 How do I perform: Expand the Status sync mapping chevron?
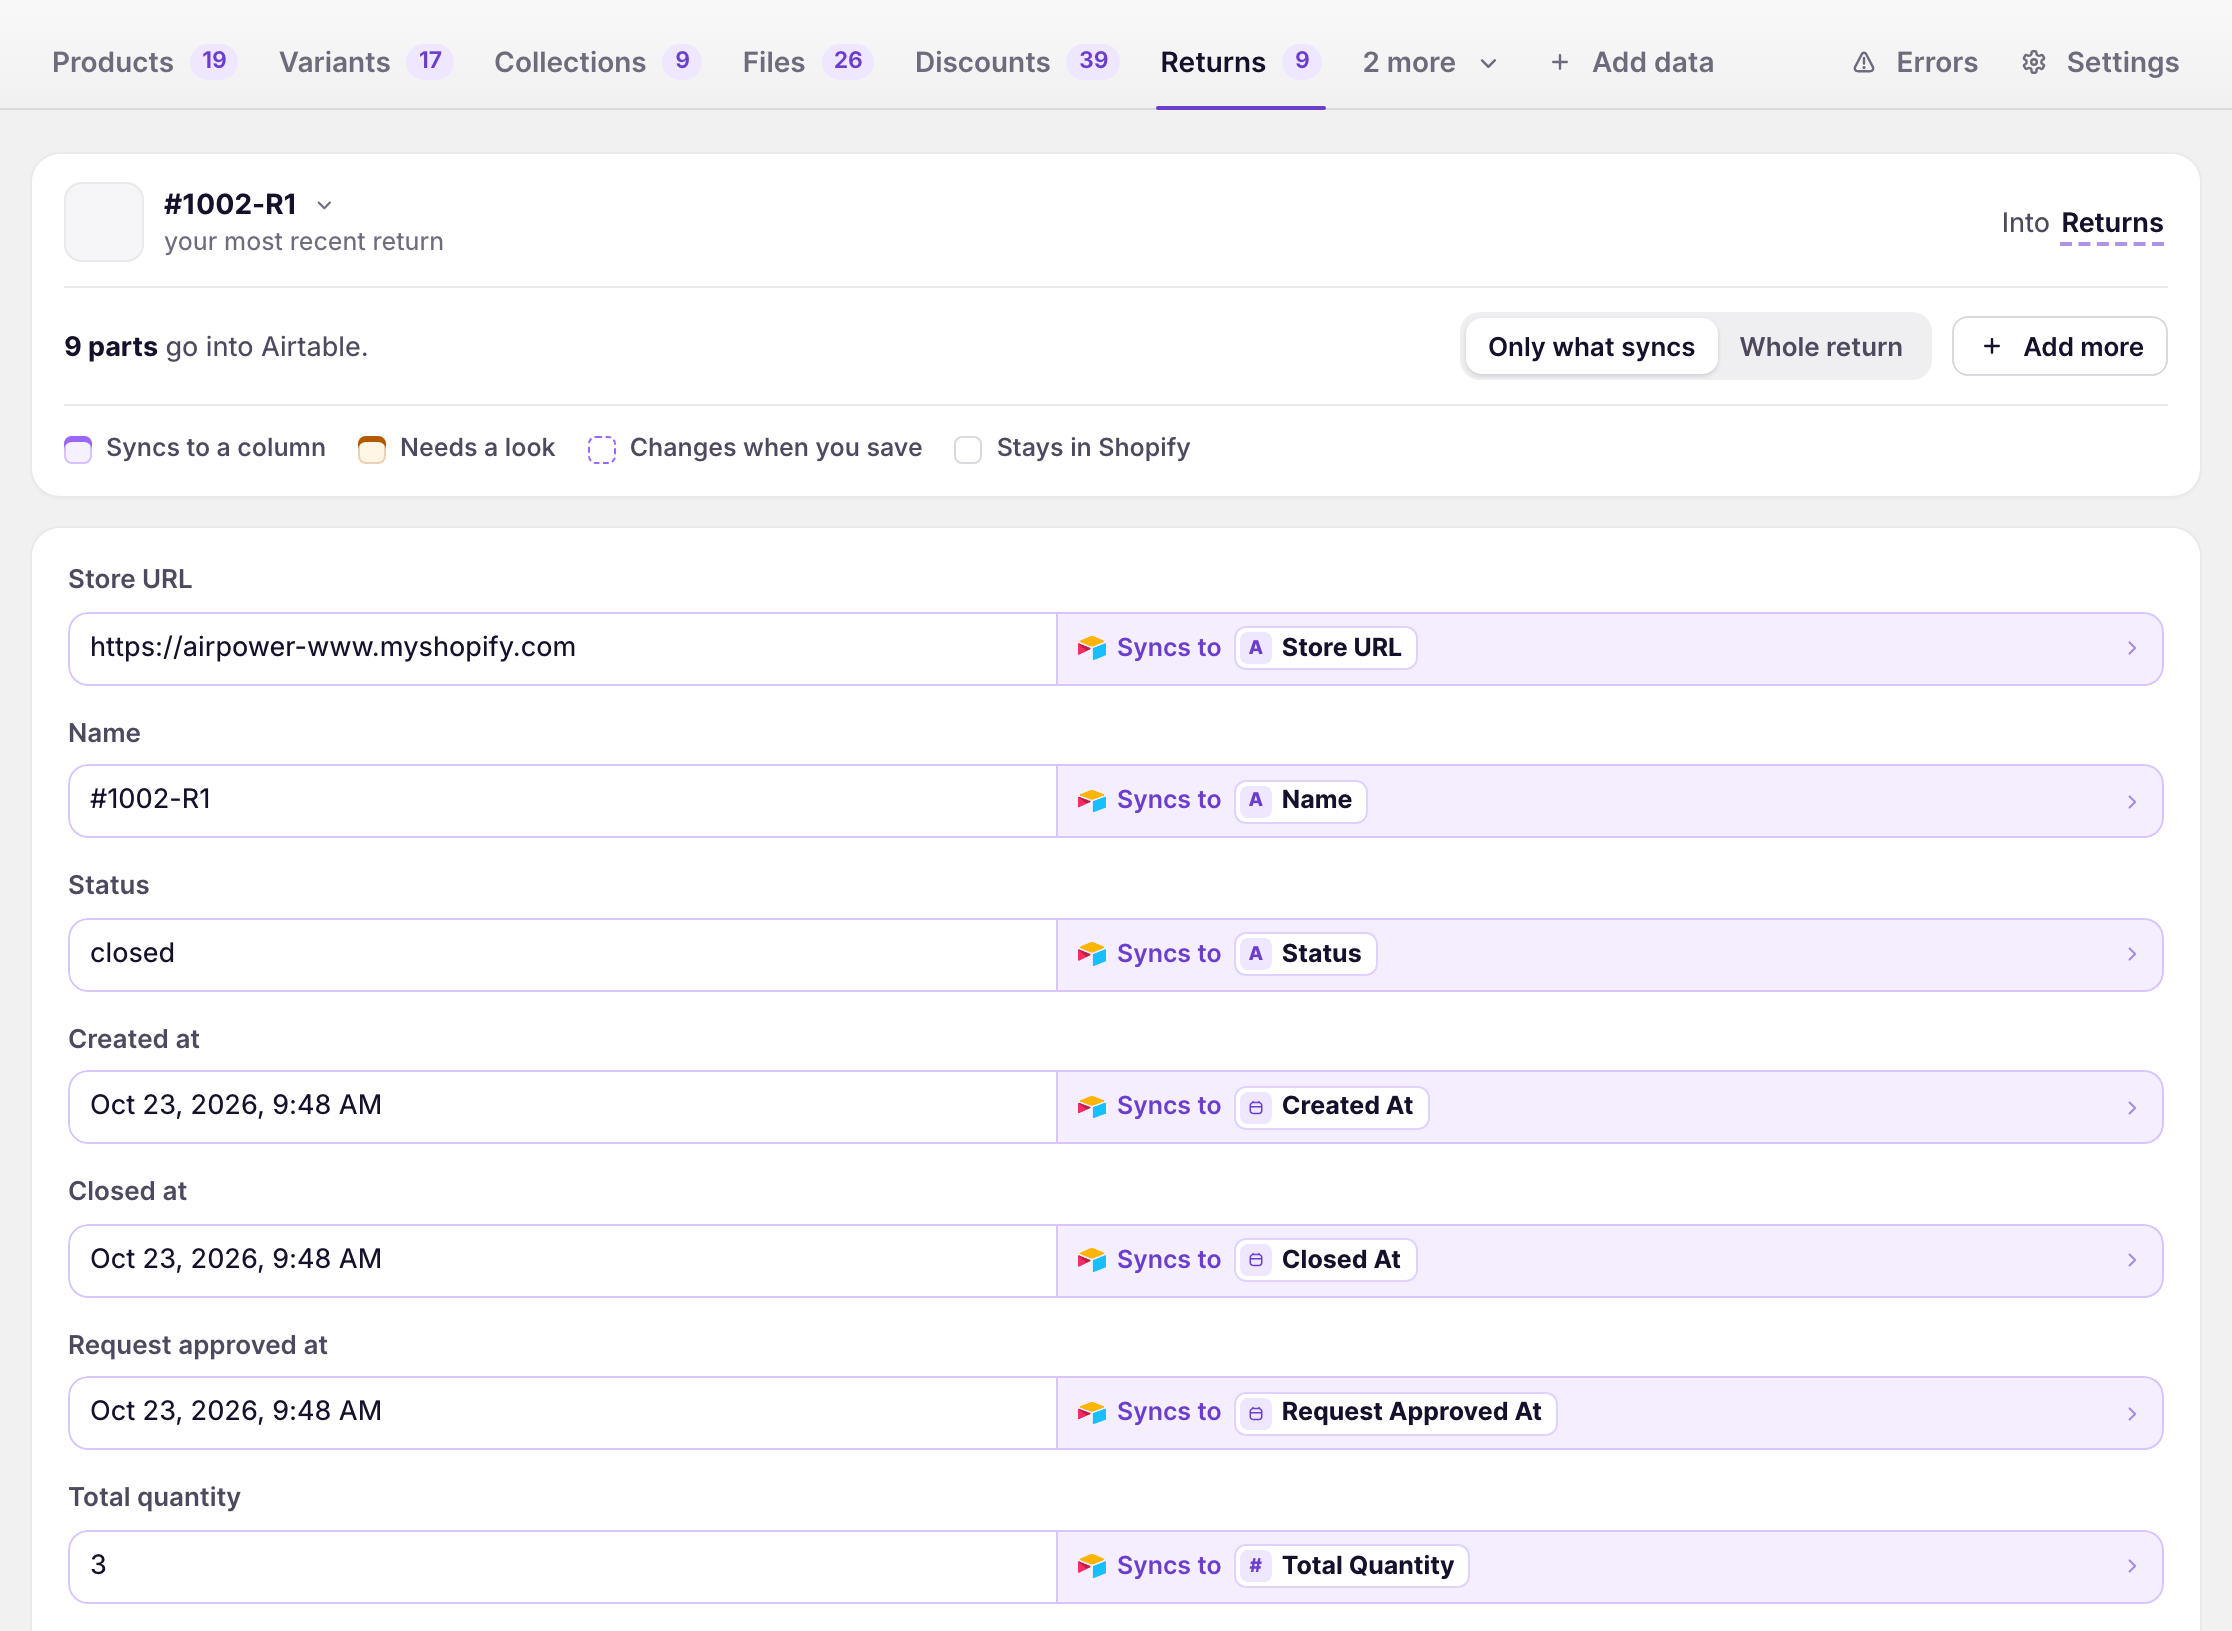(x=2132, y=954)
